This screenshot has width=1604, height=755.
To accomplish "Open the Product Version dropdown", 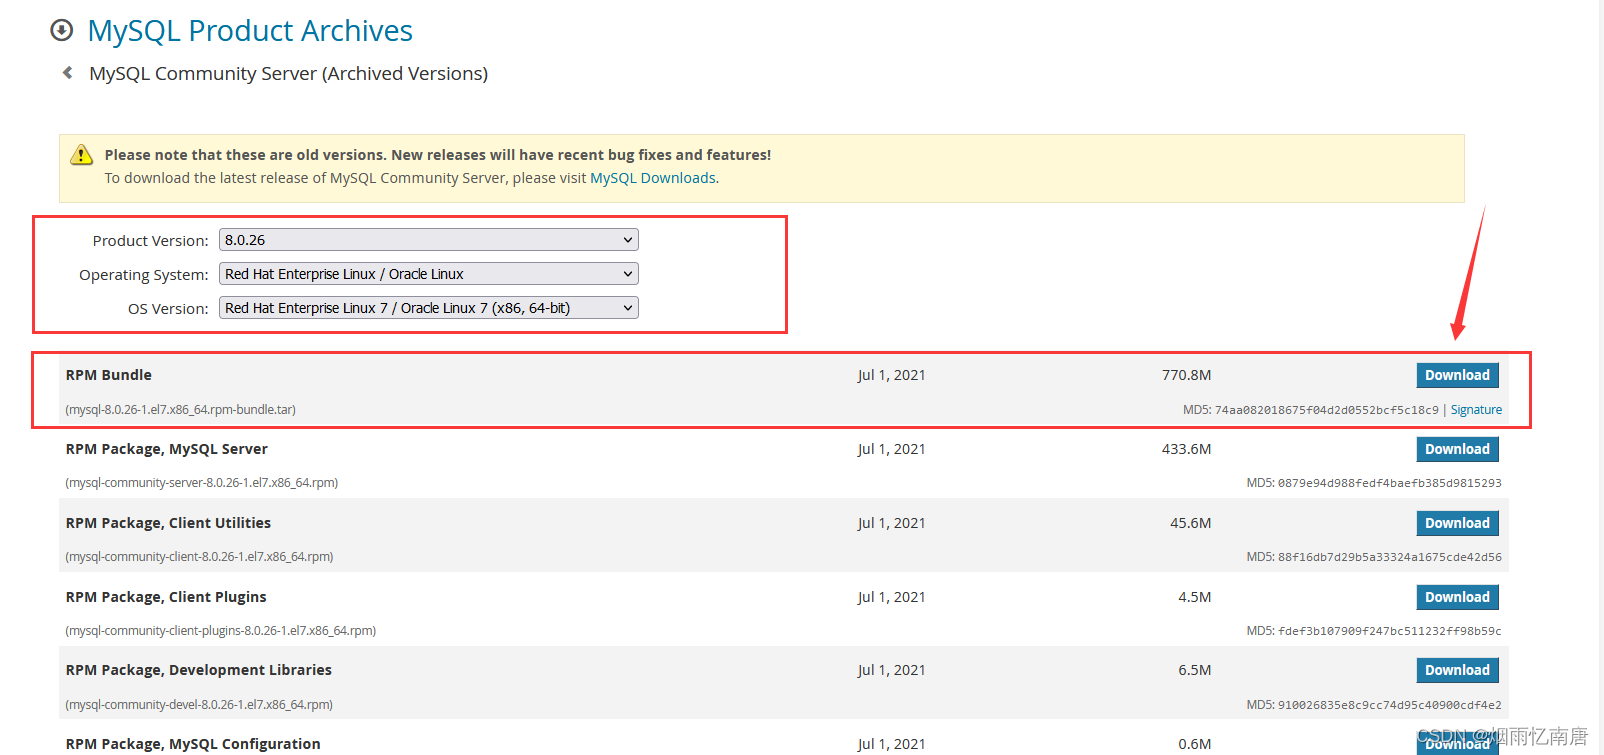I will pyautogui.click(x=428, y=240).
